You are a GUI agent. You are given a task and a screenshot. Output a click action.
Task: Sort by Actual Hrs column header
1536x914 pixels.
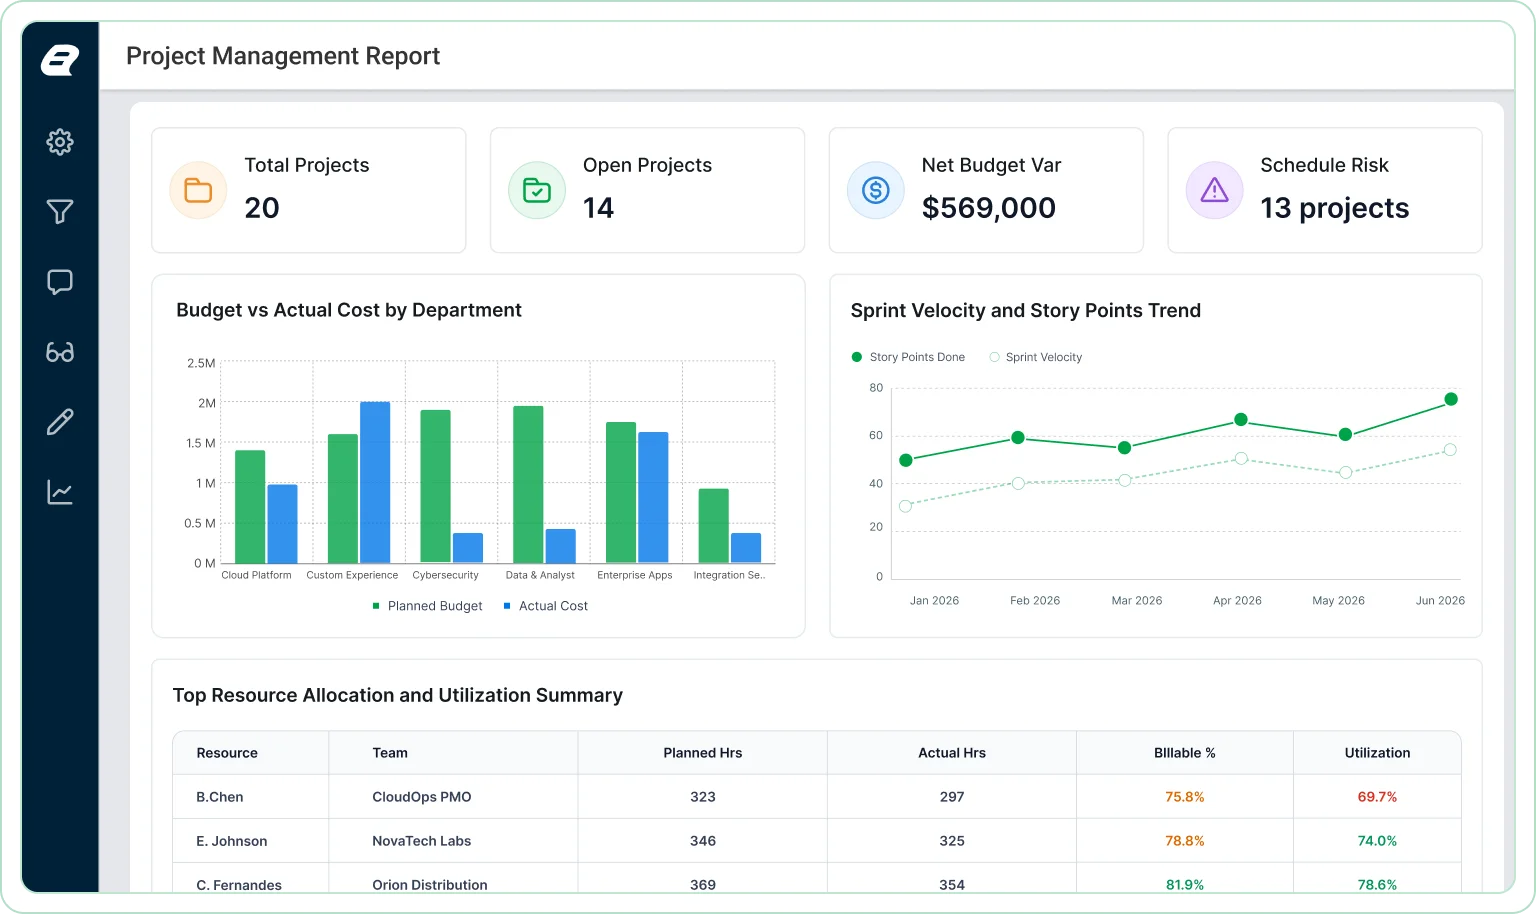(952, 753)
